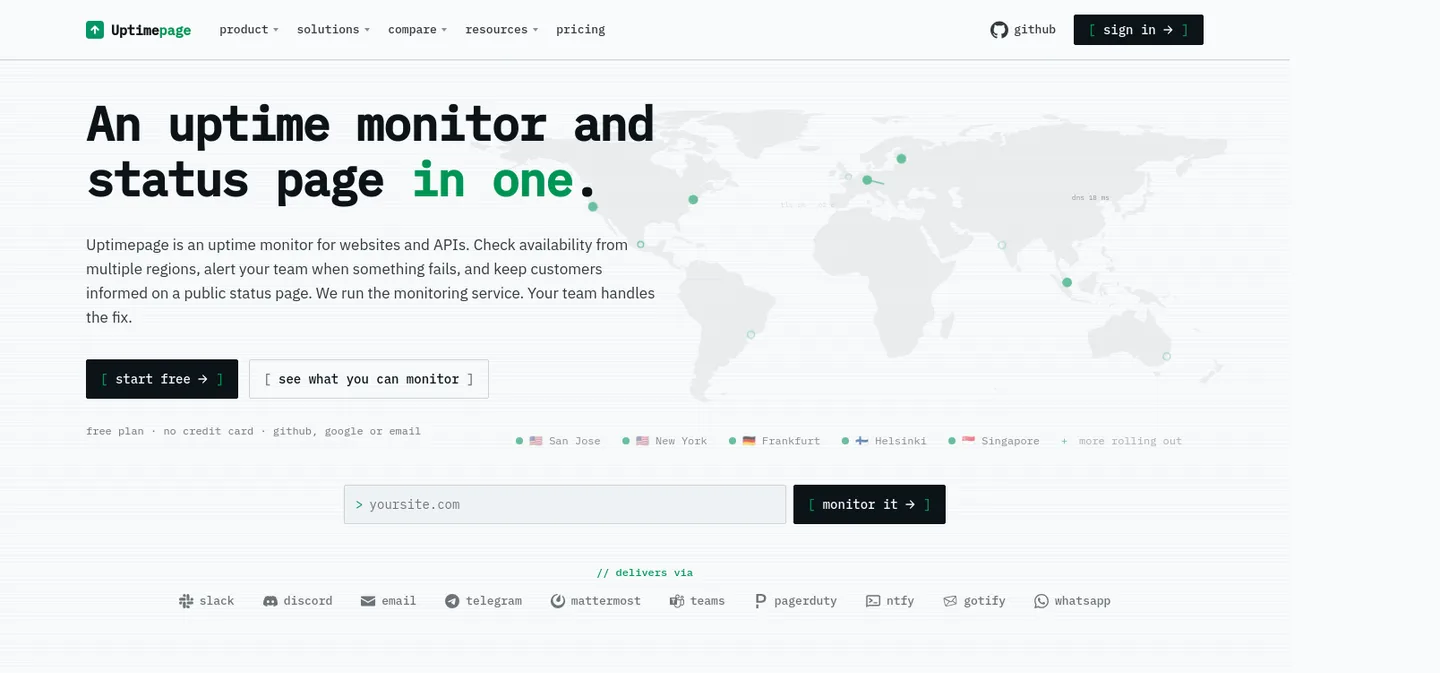Click the ntfy terminal icon

[x=873, y=601]
